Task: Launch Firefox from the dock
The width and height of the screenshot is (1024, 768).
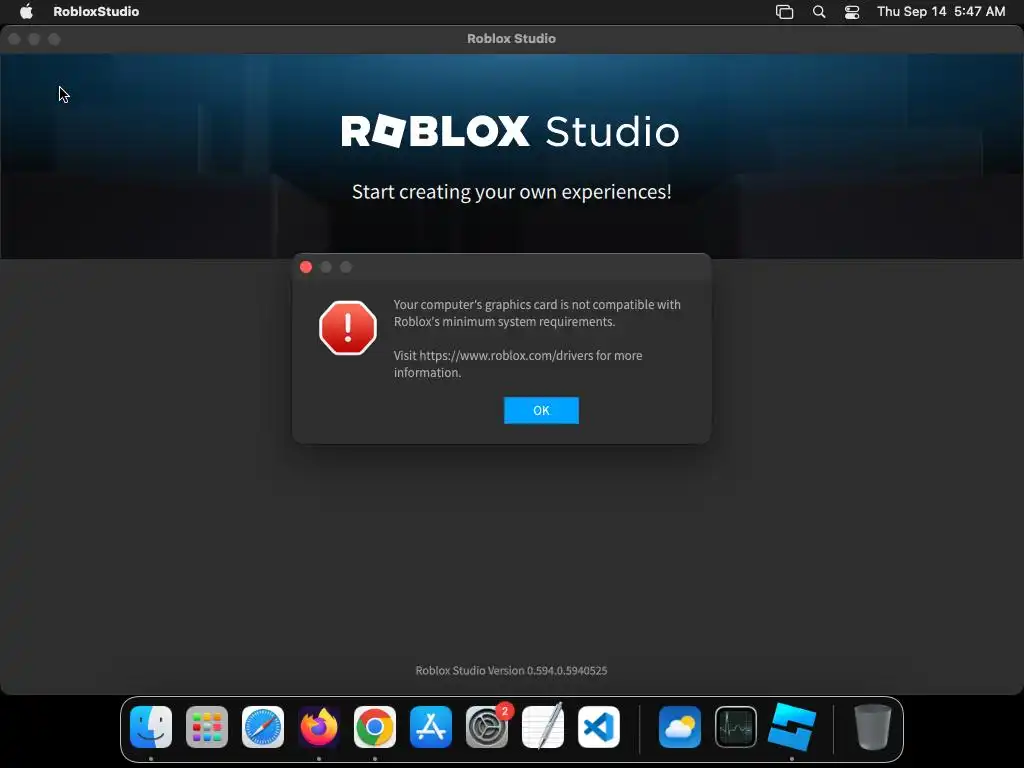Action: (x=319, y=727)
